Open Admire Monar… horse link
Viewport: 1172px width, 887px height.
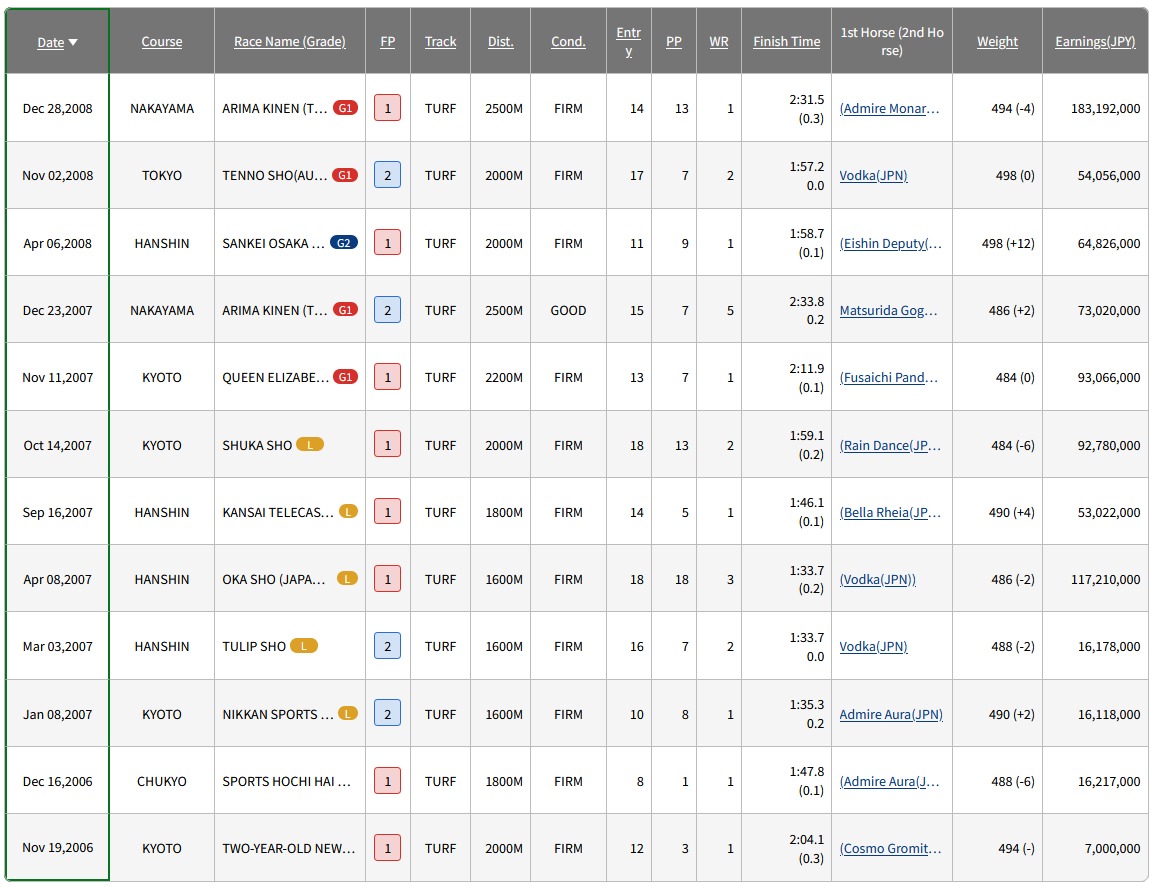click(x=889, y=108)
